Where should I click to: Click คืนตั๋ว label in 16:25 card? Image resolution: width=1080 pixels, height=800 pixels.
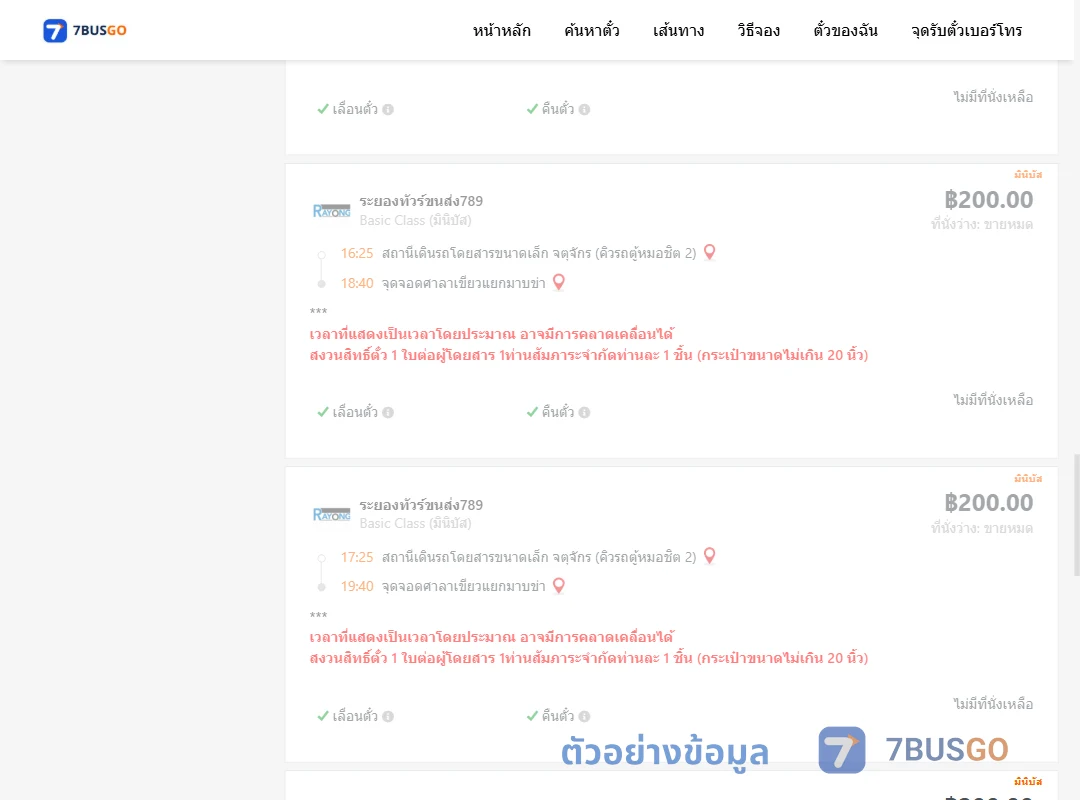tap(558, 412)
